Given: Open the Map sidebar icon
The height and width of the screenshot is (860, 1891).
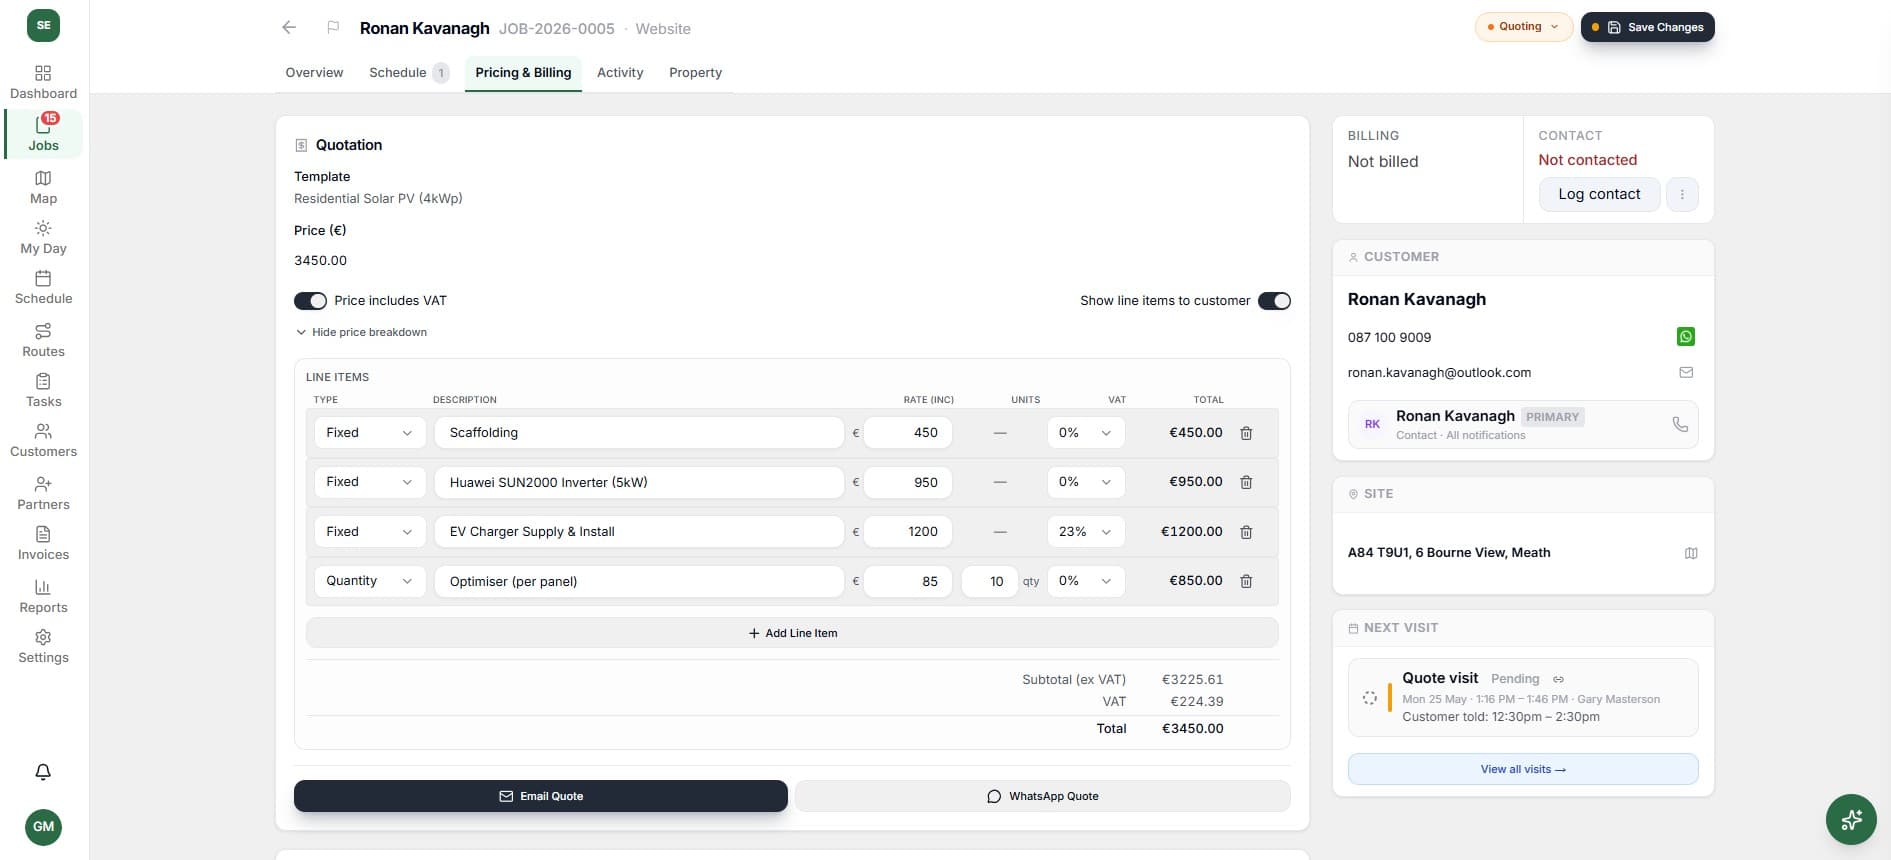Looking at the screenshot, I should (43, 187).
